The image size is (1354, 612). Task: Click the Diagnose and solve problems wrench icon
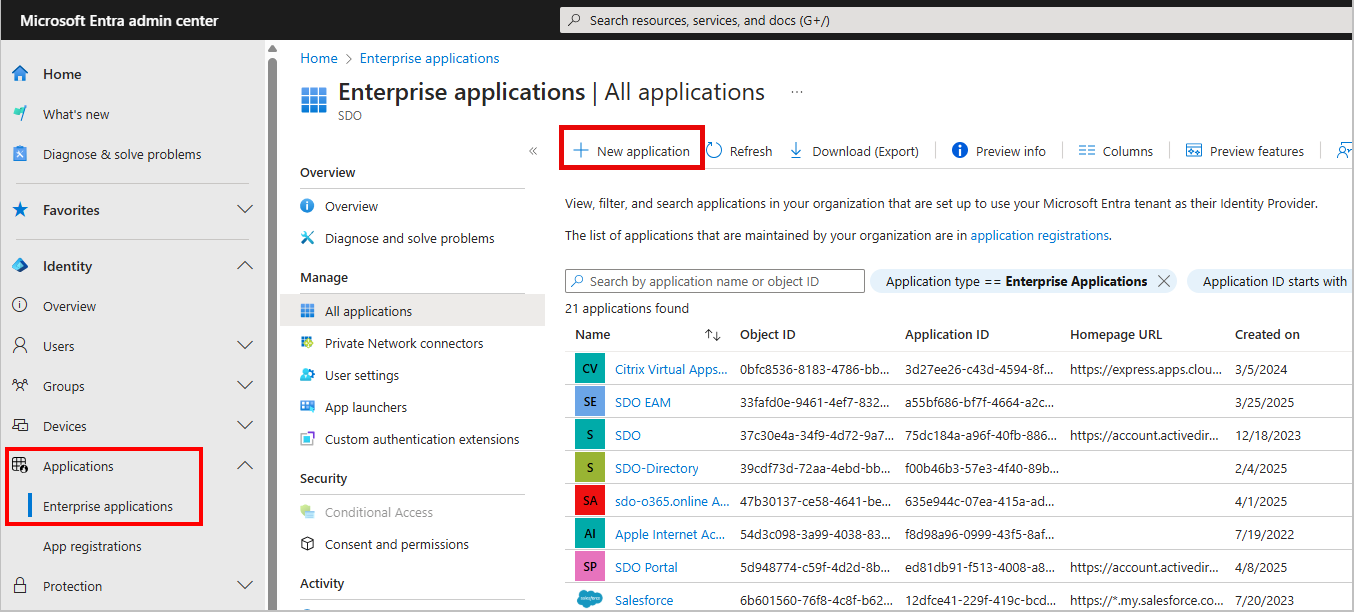click(307, 238)
